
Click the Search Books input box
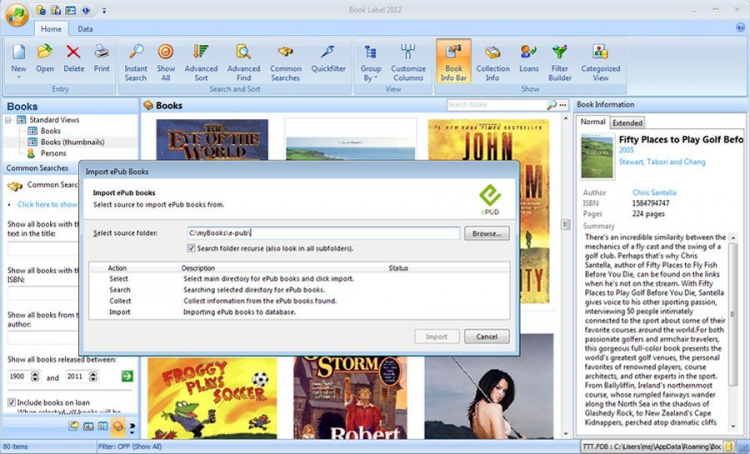click(496, 105)
